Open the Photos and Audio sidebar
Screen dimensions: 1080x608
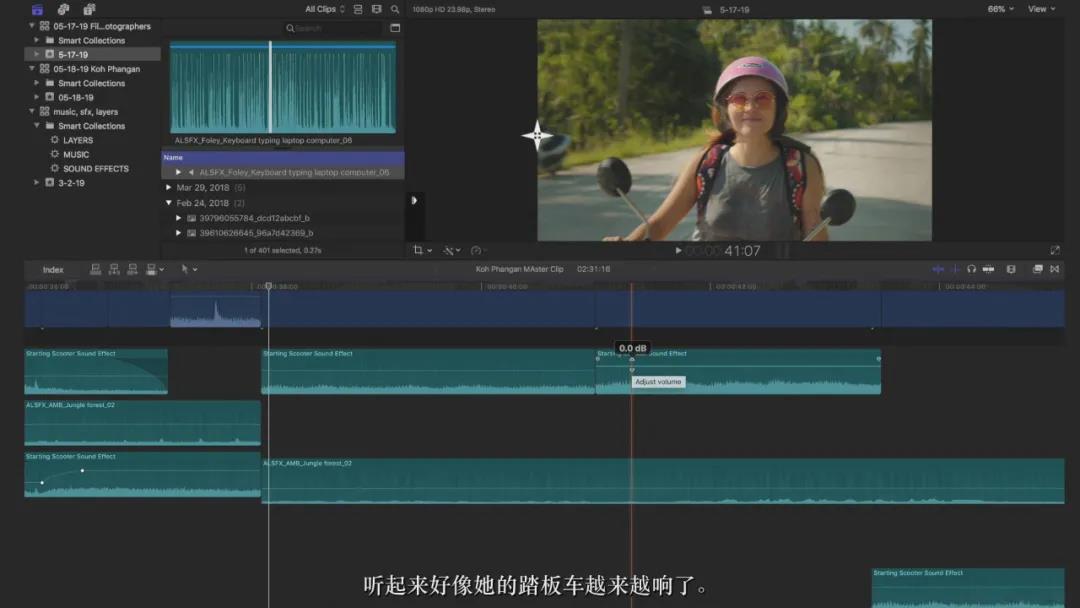(x=63, y=9)
